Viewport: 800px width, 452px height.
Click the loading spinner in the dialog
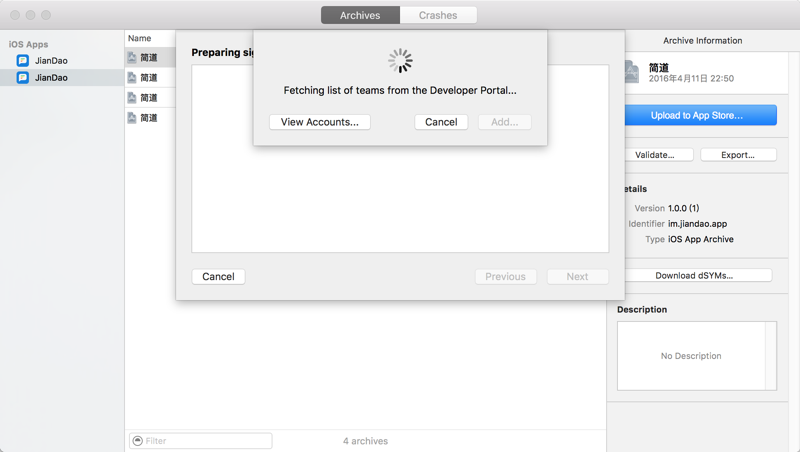401,61
